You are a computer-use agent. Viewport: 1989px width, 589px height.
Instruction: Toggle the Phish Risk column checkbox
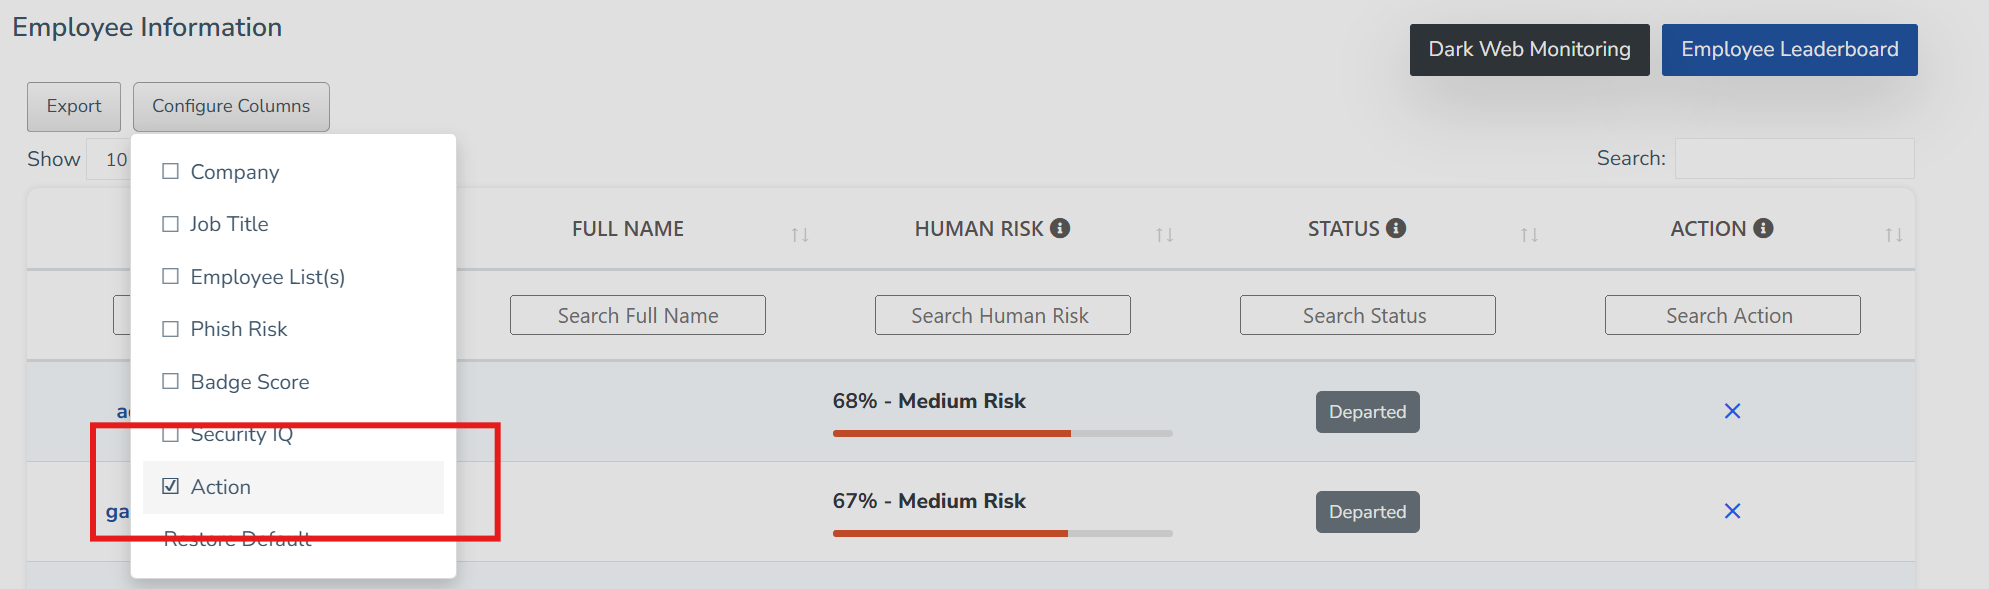coord(171,329)
